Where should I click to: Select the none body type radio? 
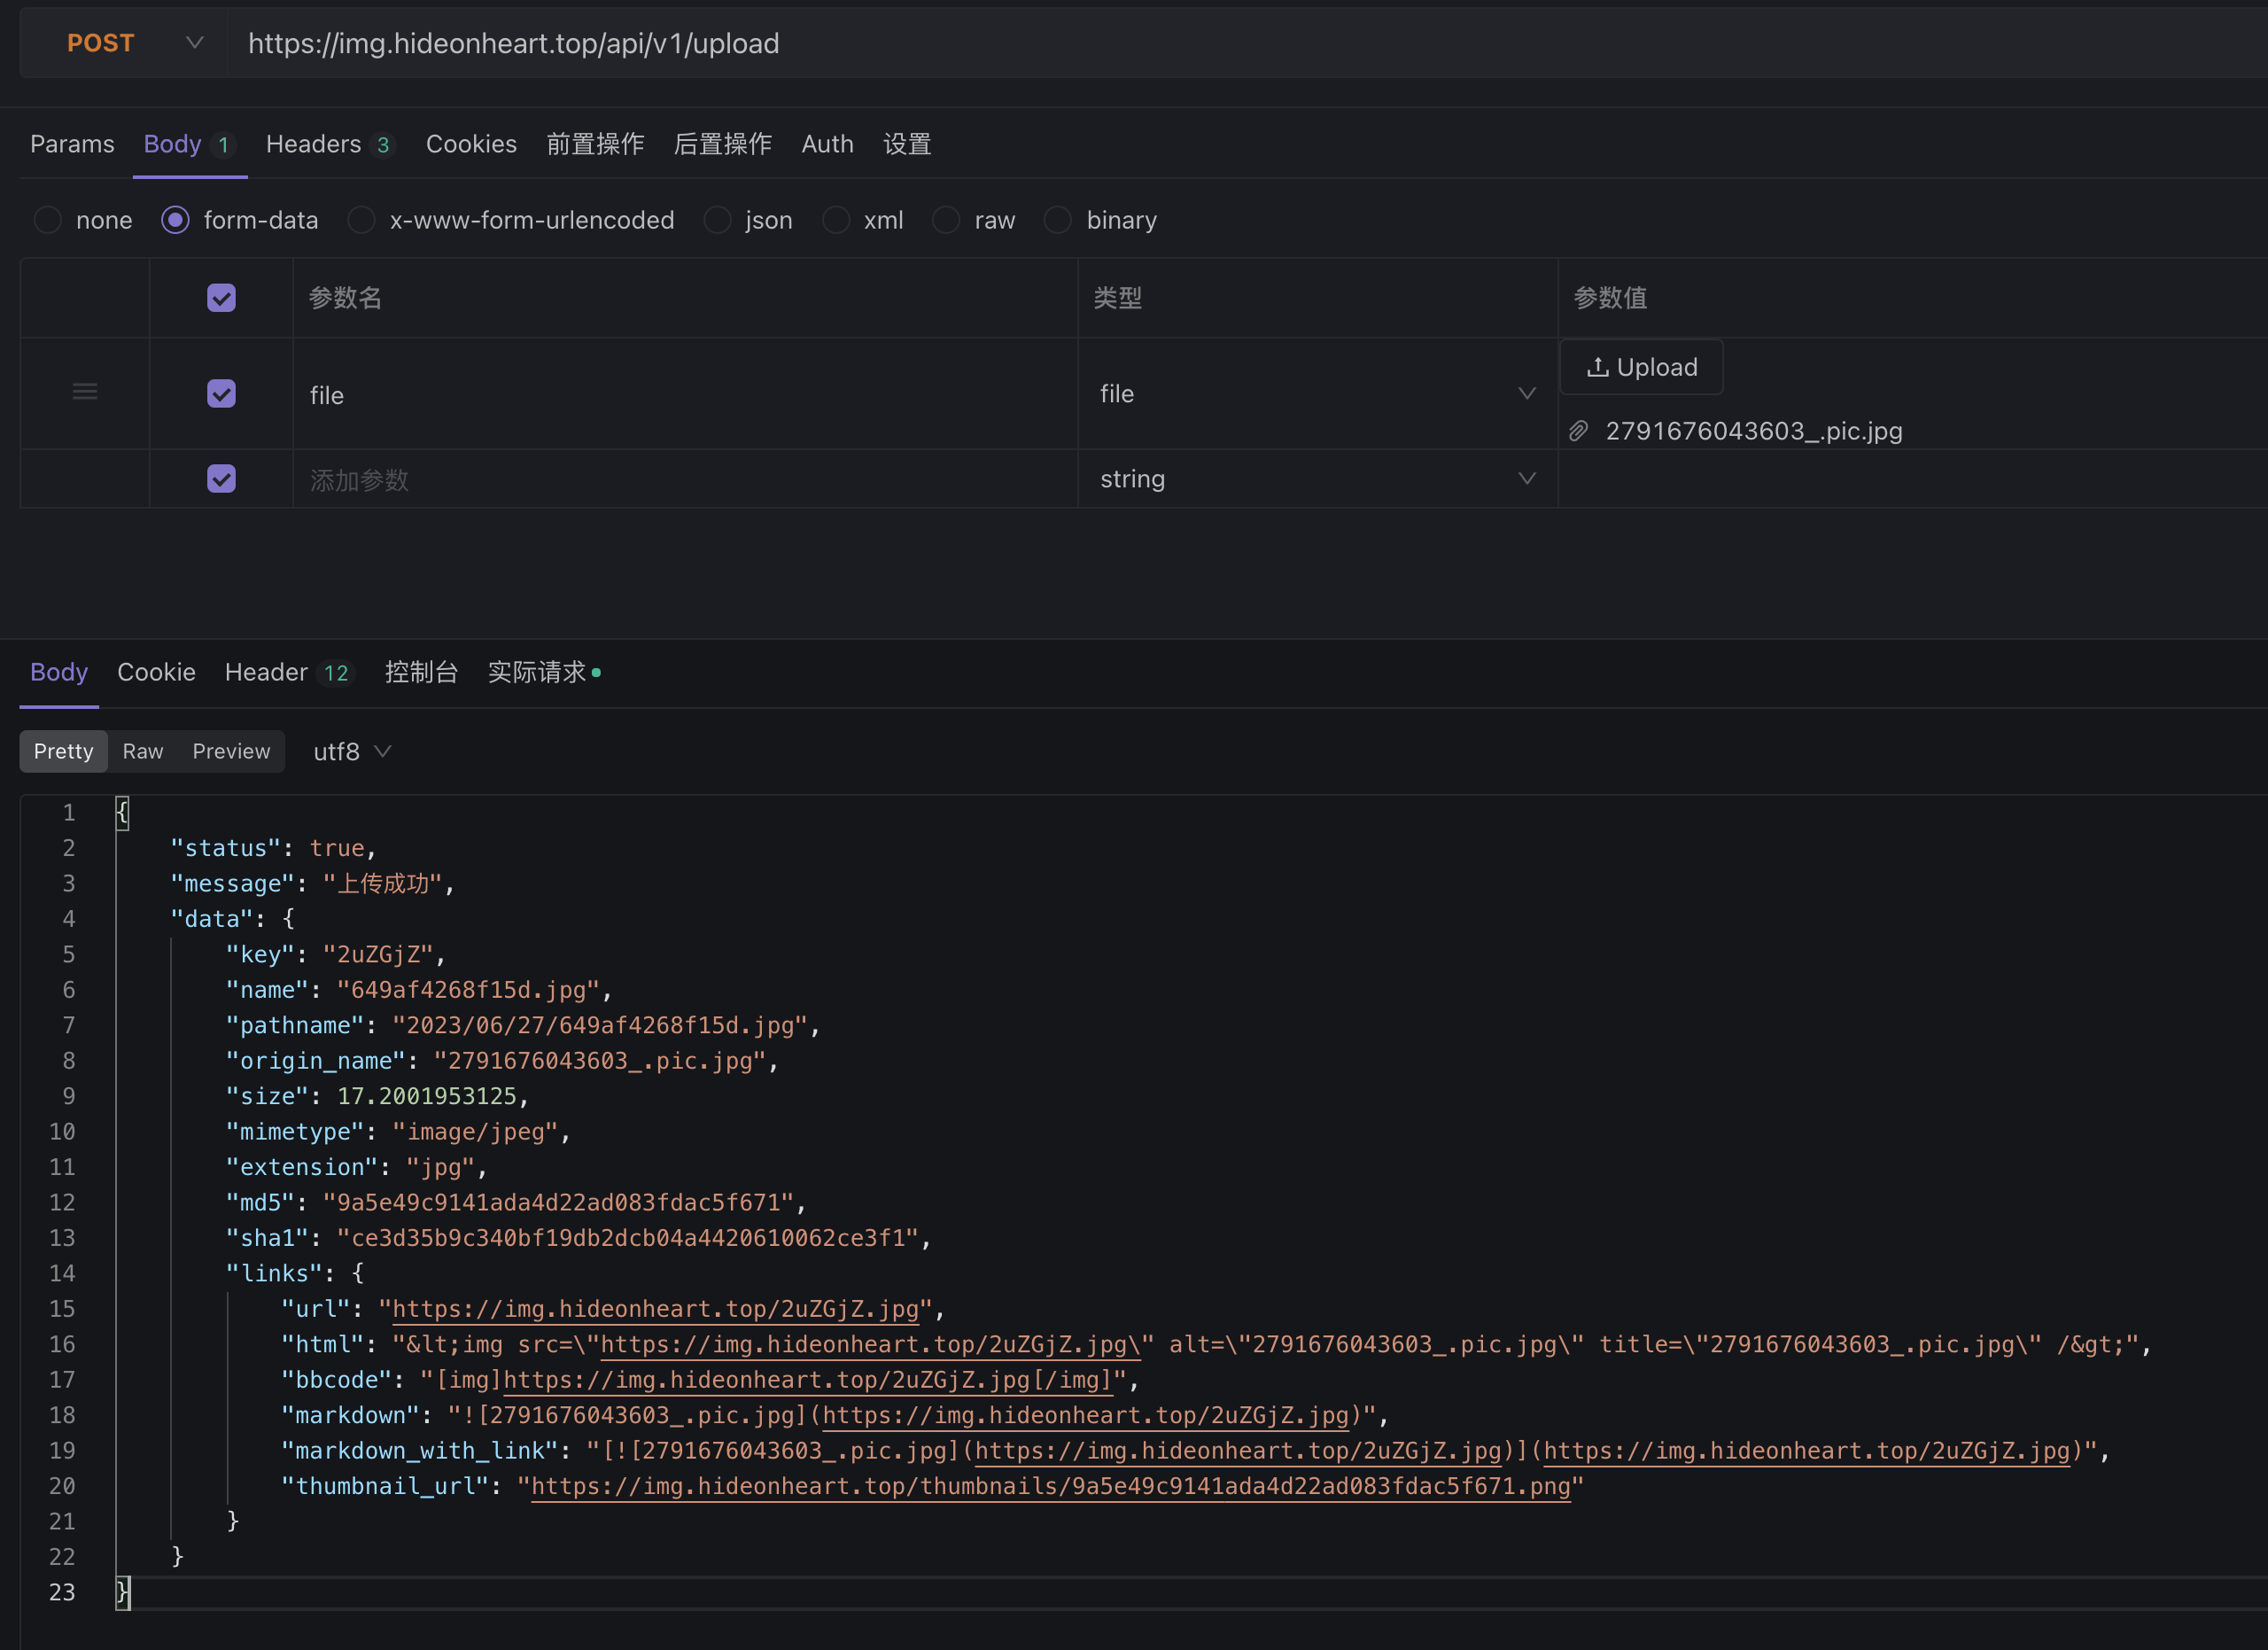pyautogui.click(x=47, y=220)
